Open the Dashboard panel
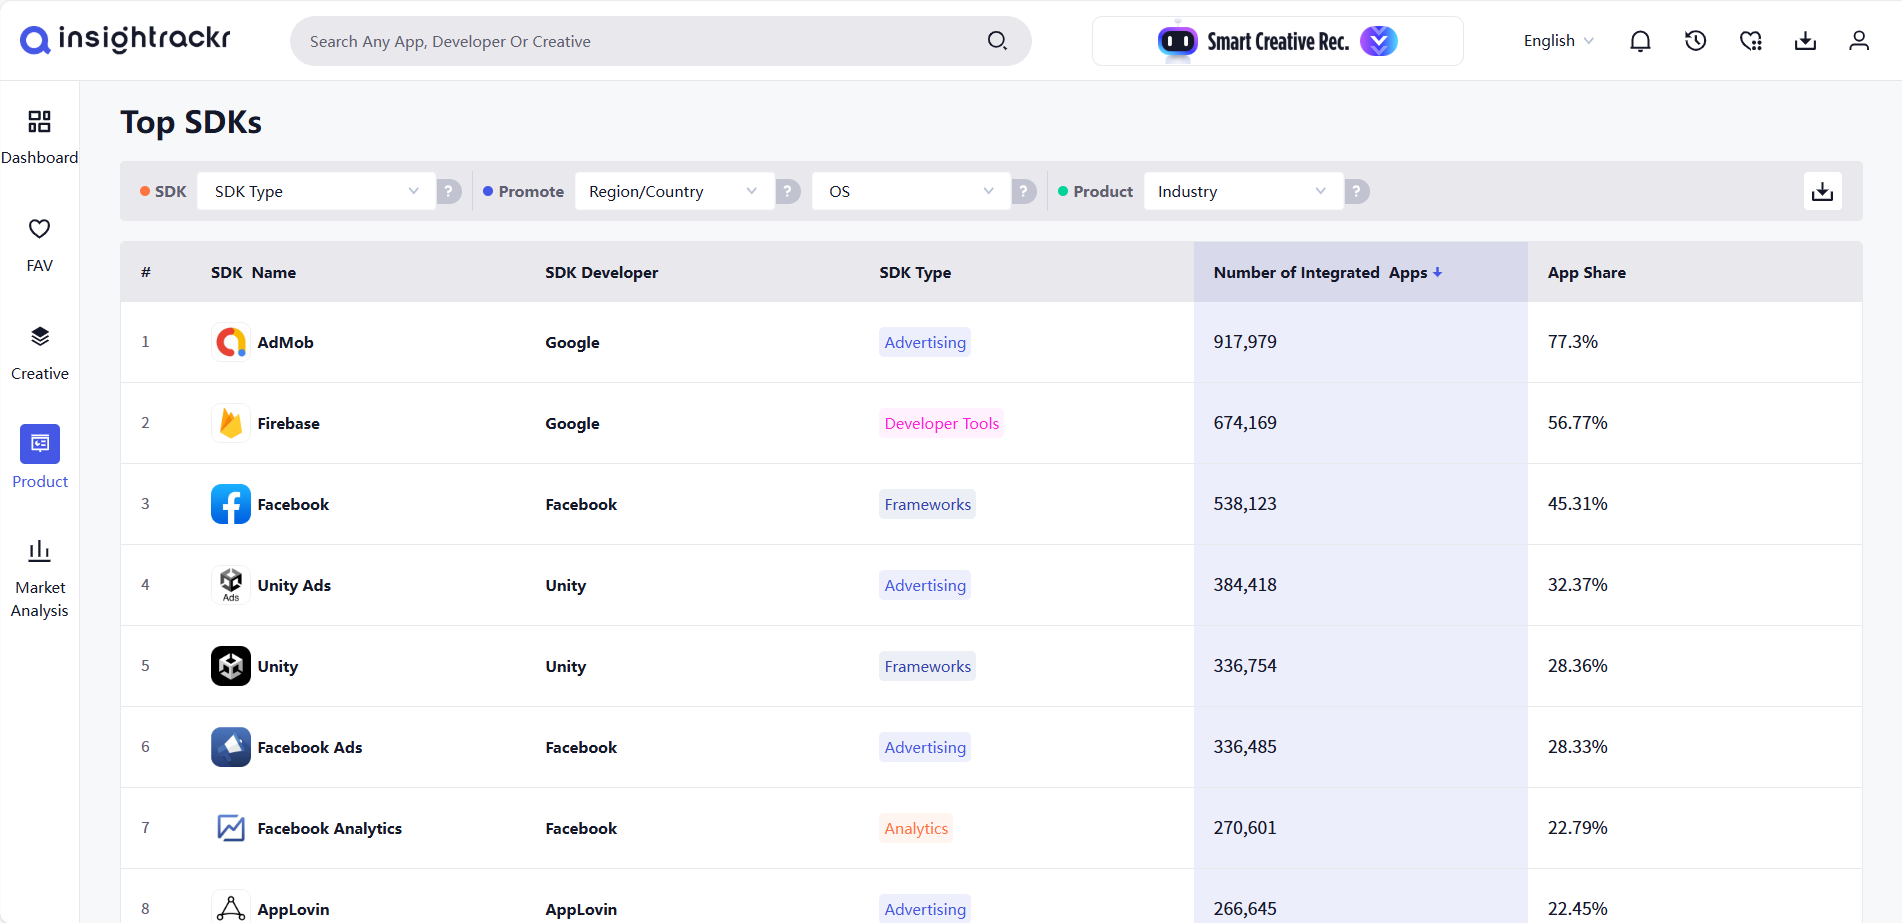Image resolution: width=1902 pixels, height=923 pixels. [40, 136]
